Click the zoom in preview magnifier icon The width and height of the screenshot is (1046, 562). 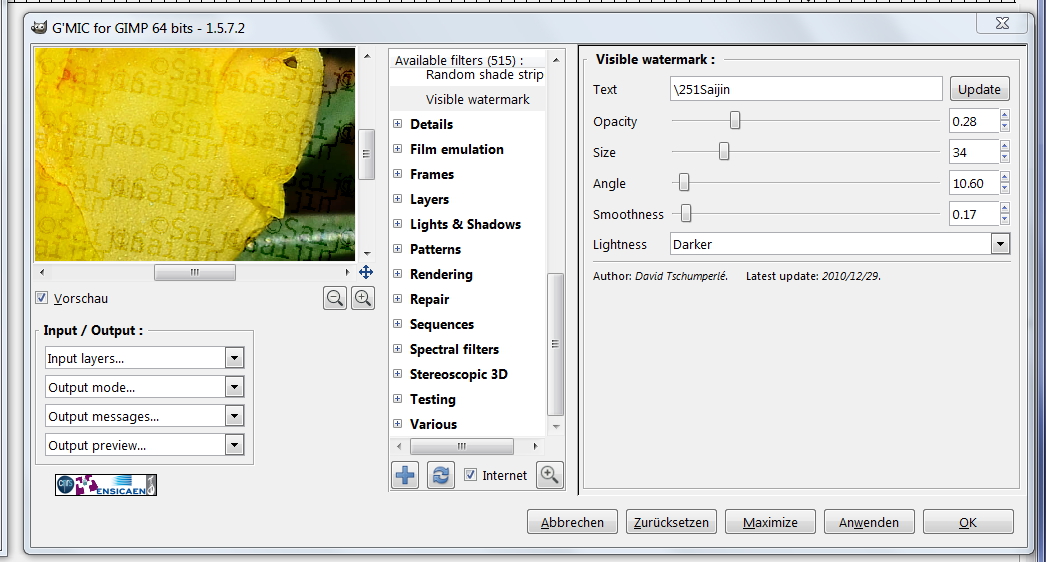pos(362,297)
